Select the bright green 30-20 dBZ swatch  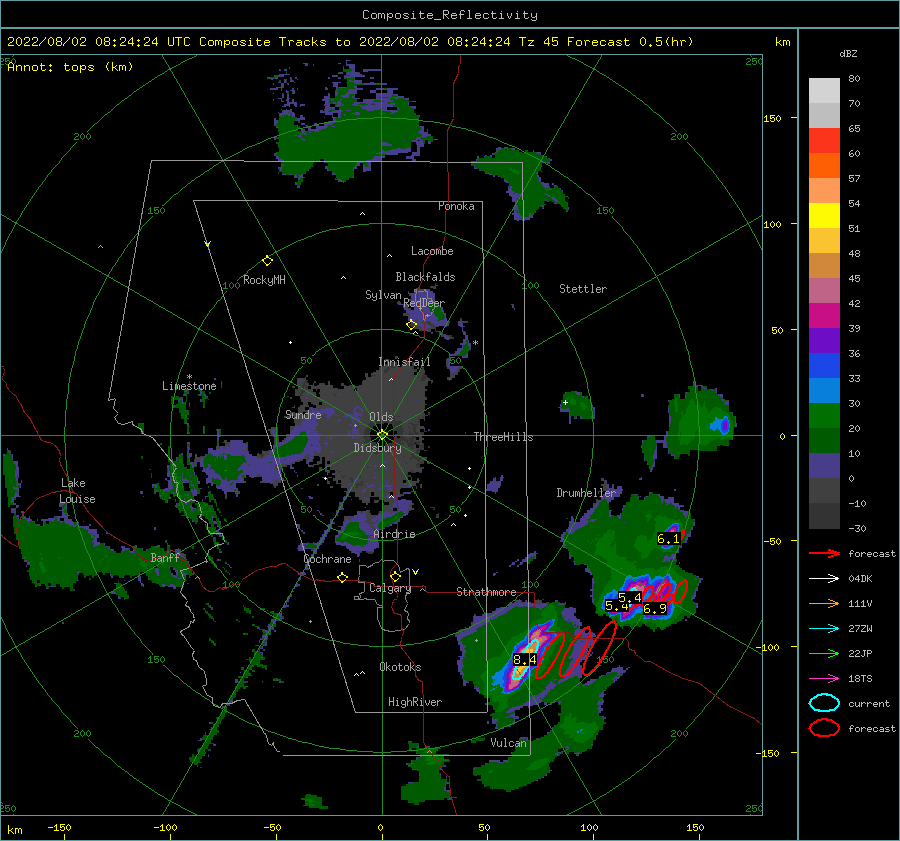click(824, 416)
